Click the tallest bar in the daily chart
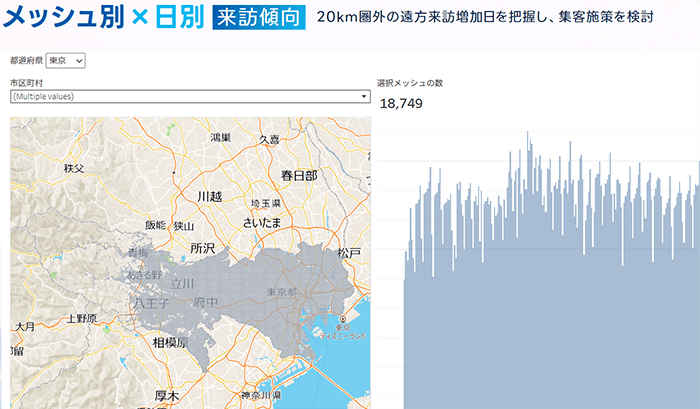The image size is (700, 409). tap(527, 270)
